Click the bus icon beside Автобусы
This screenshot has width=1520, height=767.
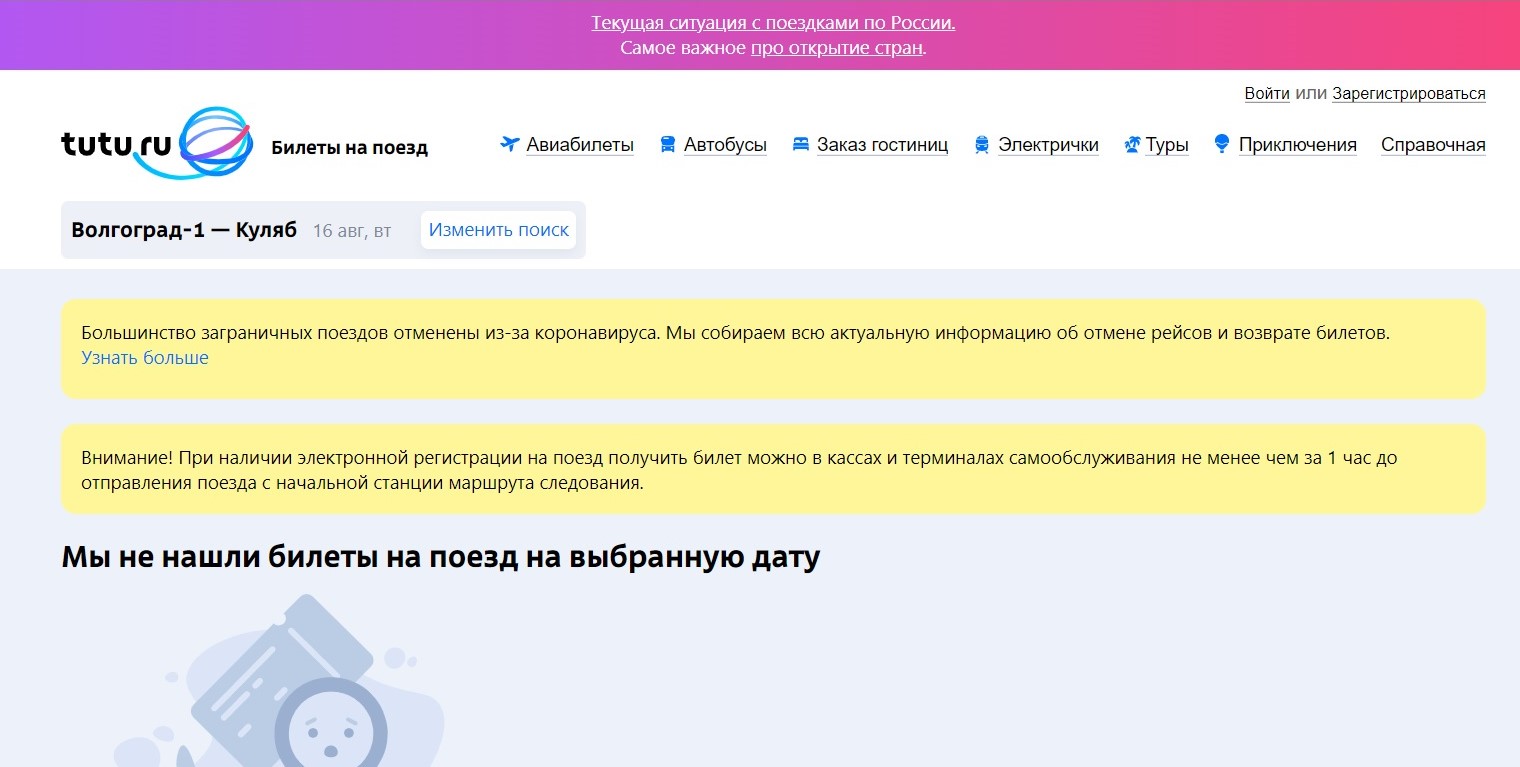click(668, 145)
